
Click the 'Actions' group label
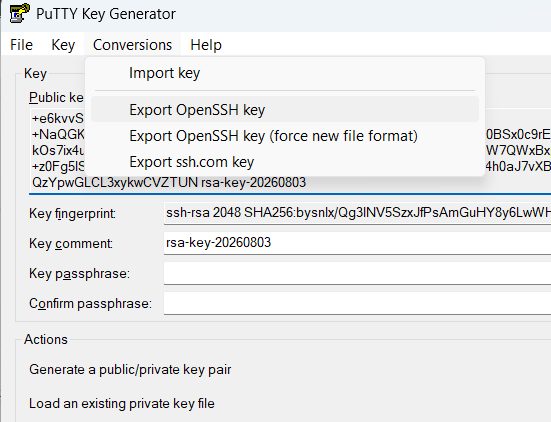46,339
